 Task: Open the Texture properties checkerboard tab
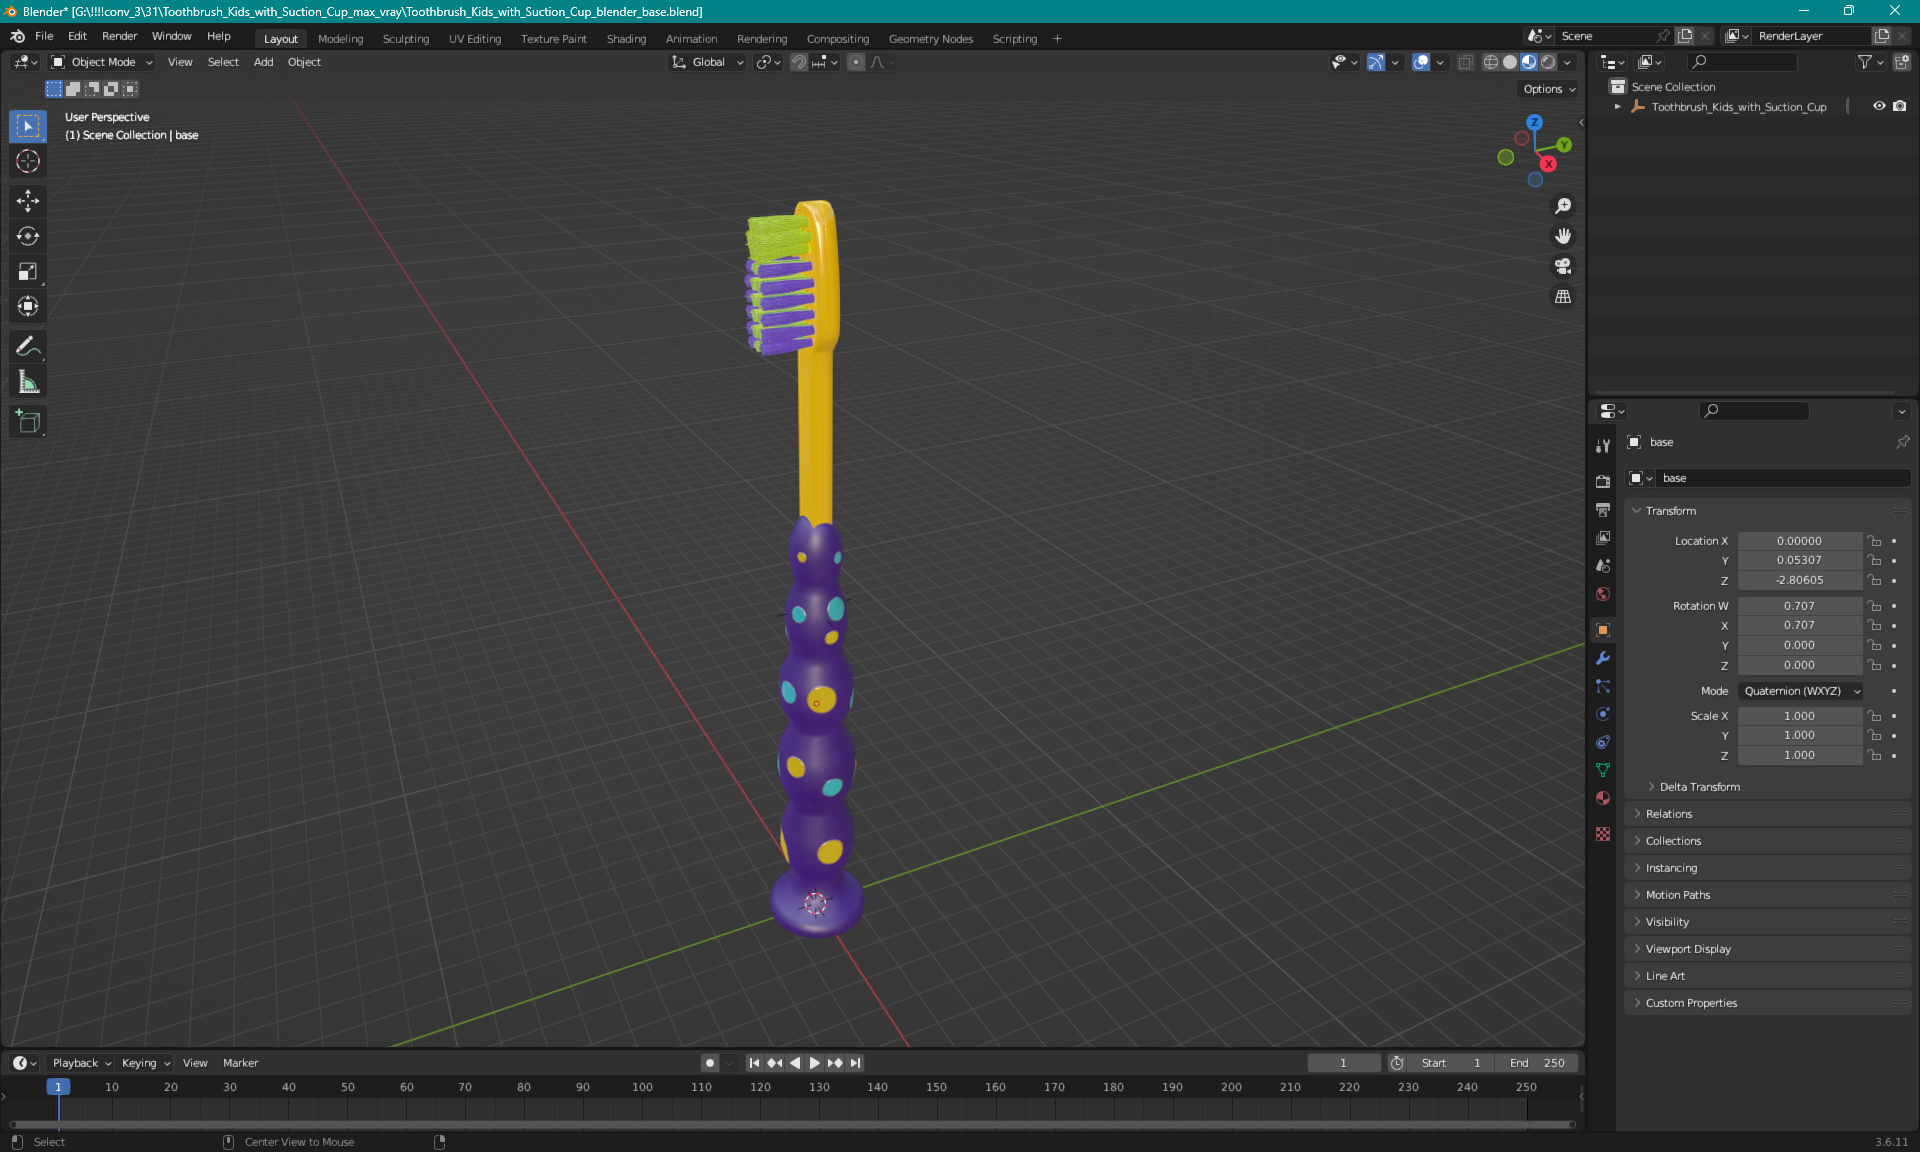pyautogui.click(x=1603, y=834)
